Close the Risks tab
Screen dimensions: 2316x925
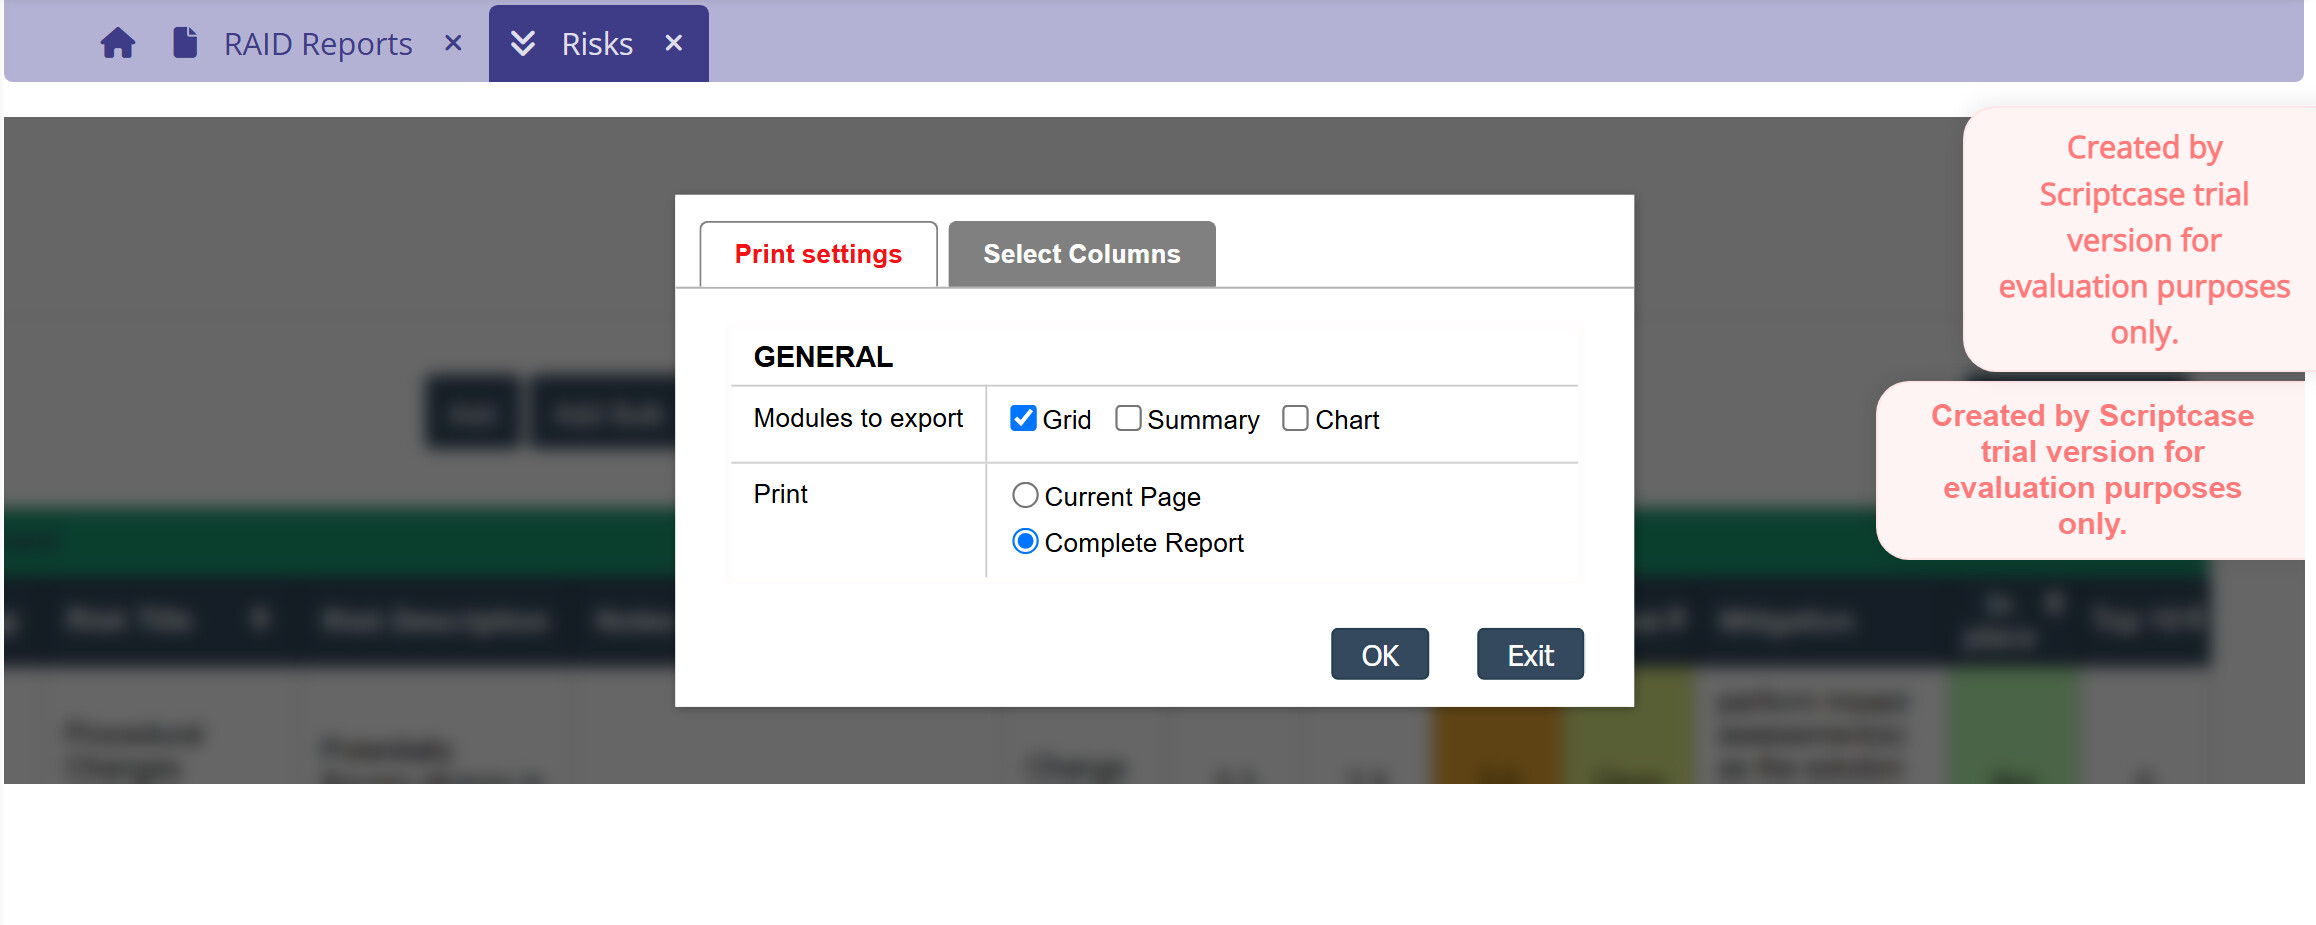coord(674,43)
